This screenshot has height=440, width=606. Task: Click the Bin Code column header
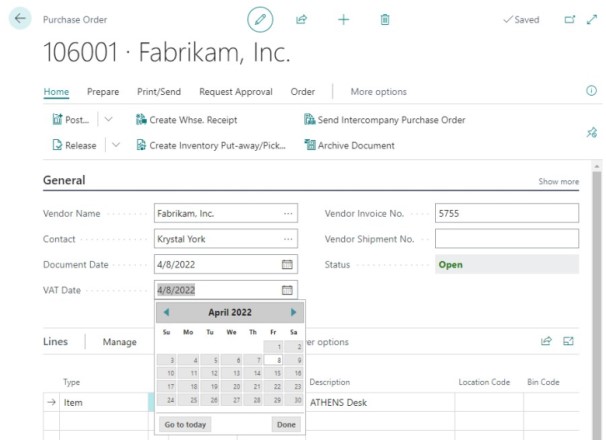click(x=543, y=382)
